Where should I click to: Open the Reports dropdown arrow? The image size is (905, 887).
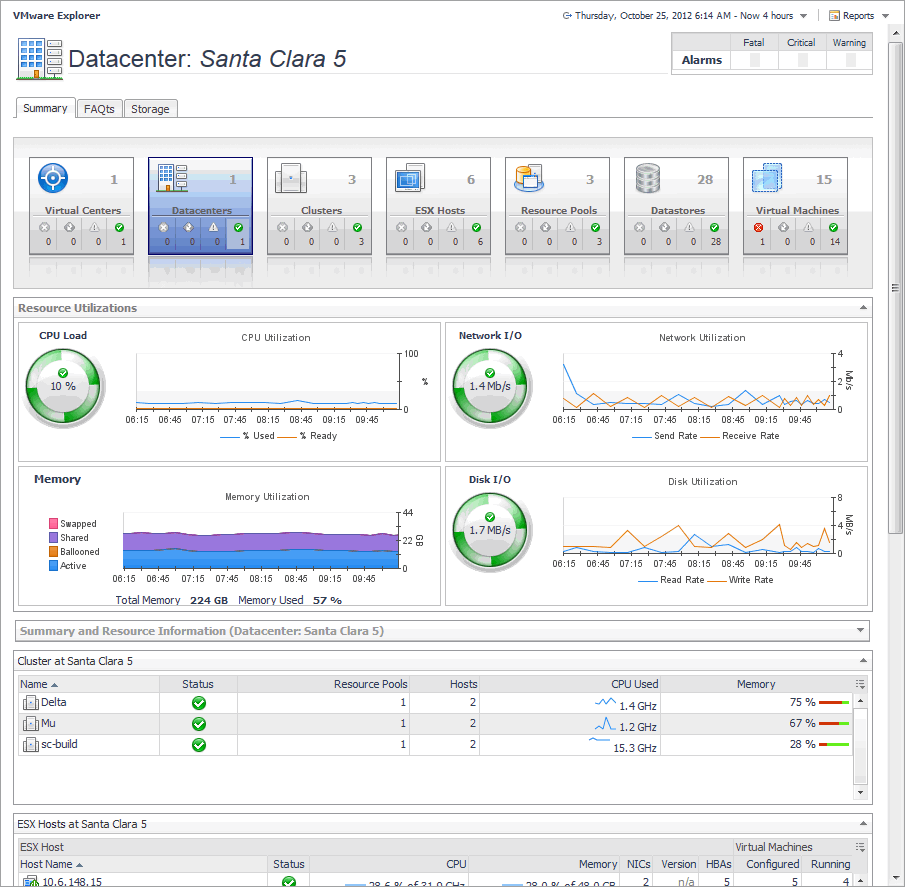(x=885, y=16)
